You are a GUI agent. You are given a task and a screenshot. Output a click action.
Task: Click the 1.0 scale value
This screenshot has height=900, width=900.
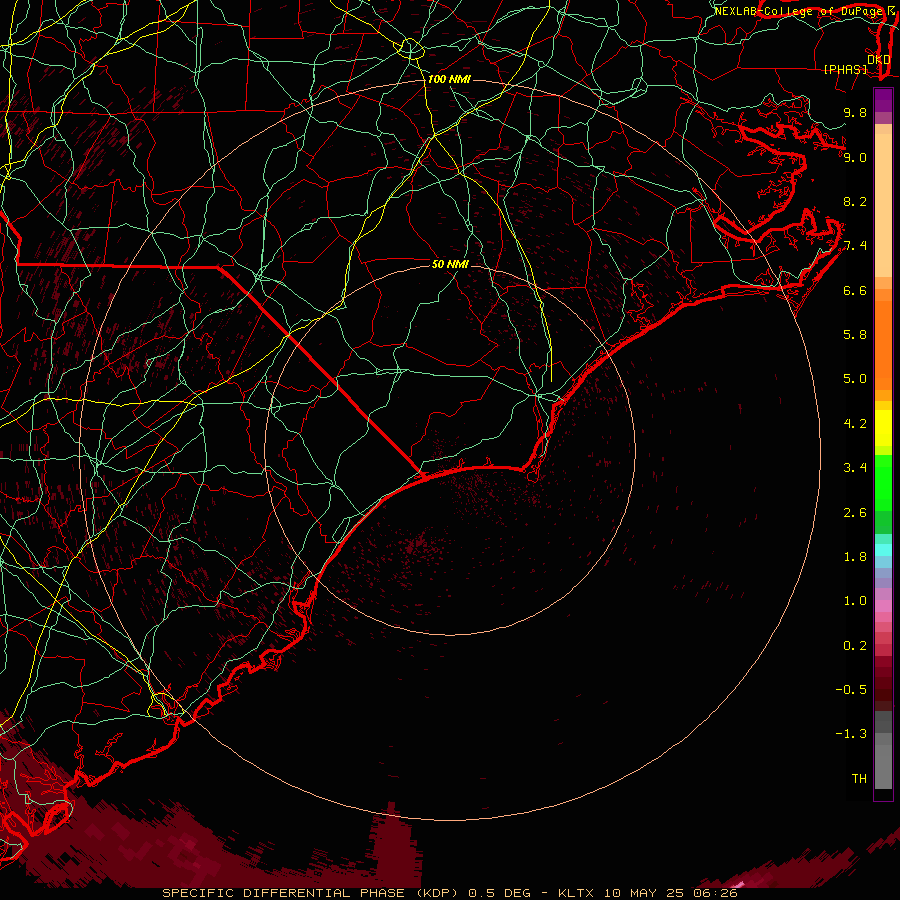point(855,601)
